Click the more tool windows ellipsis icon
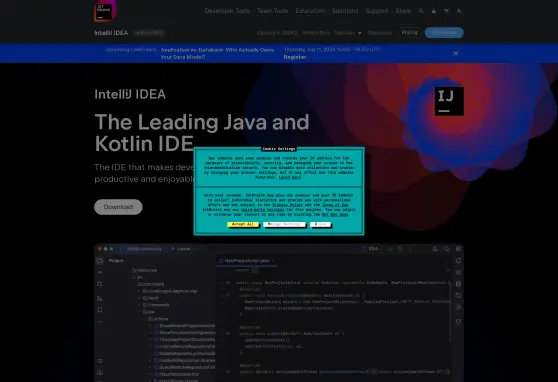The width and height of the screenshot is (558, 382). pos(100,321)
